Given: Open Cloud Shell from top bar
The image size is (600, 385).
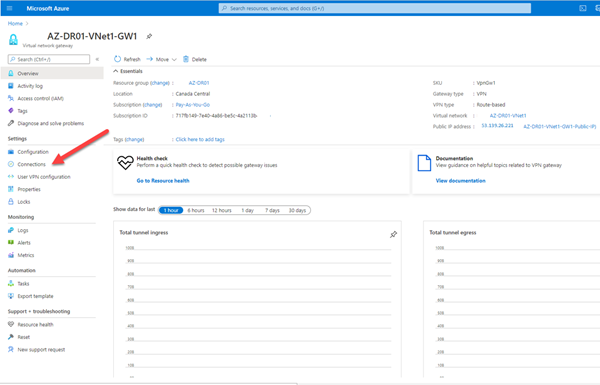Looking at the screenshot, I should (x=583, y=8).
